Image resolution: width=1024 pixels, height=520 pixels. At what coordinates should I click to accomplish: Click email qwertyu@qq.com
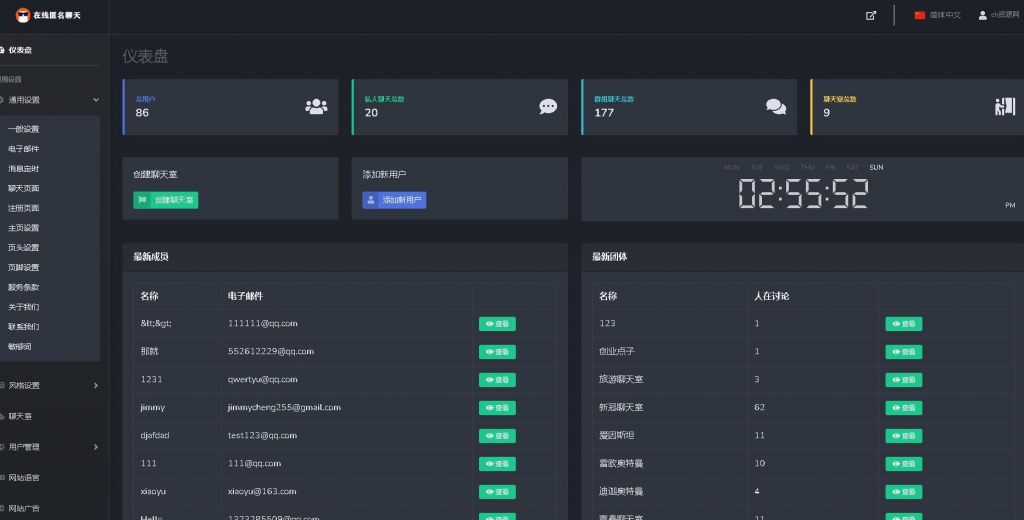(x=263, y=380)
